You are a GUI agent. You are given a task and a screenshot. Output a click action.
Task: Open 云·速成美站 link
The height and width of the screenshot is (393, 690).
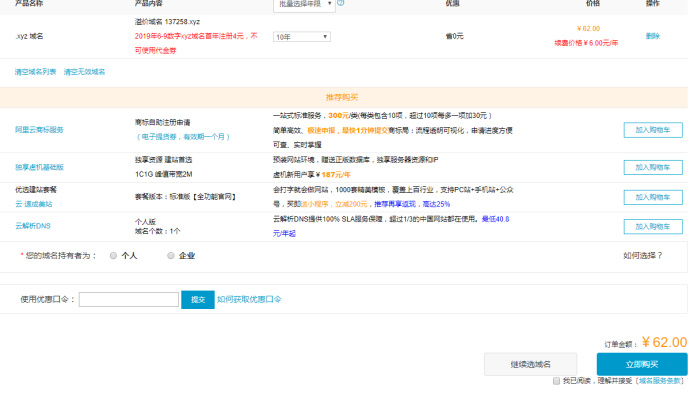click(34, 204)
